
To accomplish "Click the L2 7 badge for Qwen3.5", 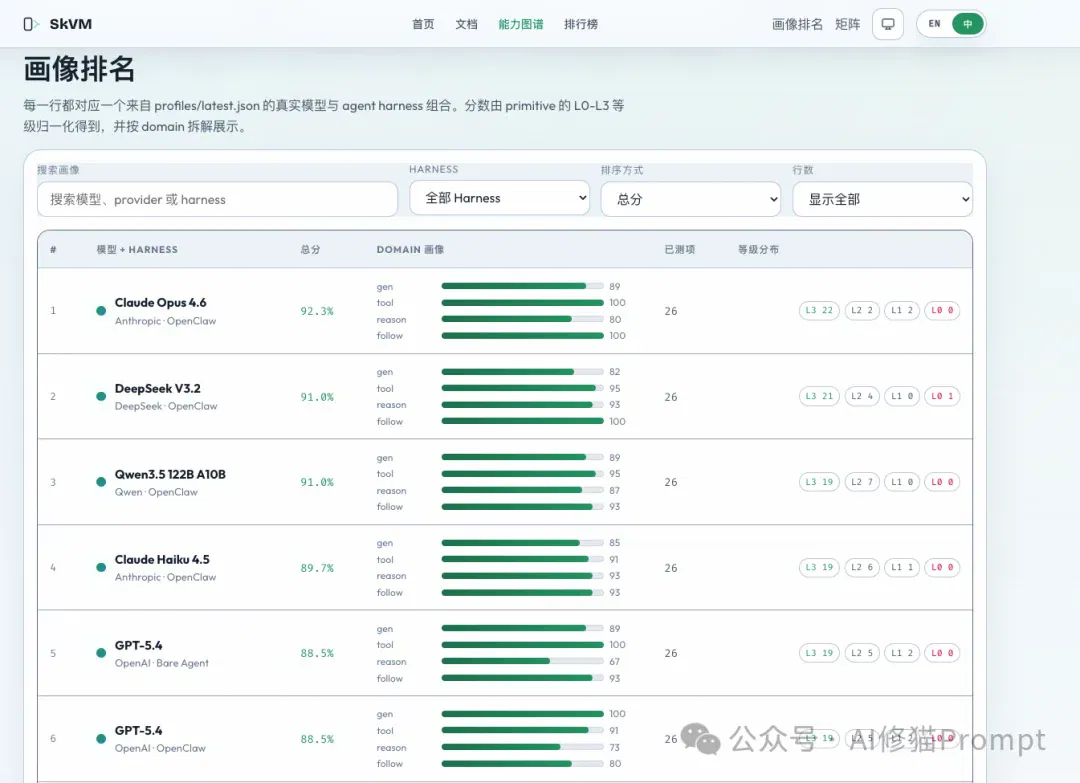I will point(862,482).
